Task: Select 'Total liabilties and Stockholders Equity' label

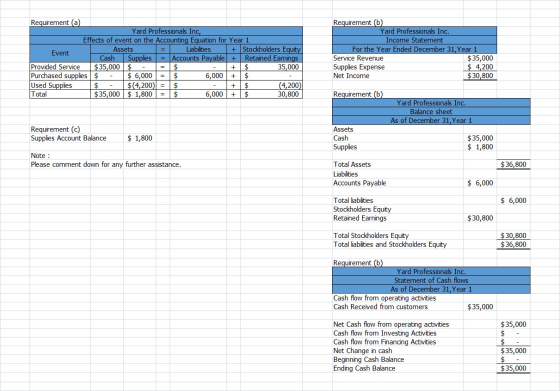Action: pos(390,245)
